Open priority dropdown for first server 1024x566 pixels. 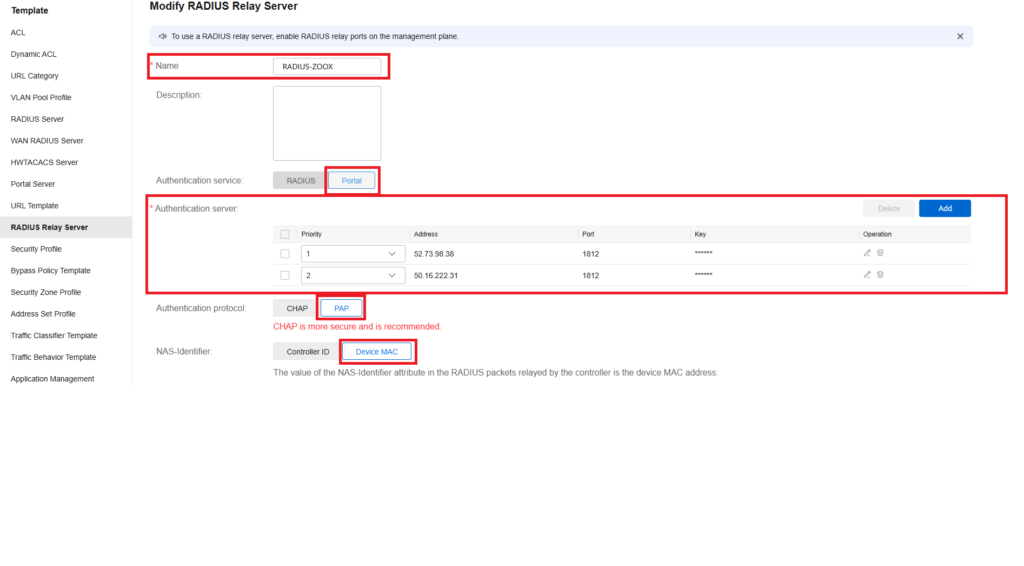click(353, 254)
